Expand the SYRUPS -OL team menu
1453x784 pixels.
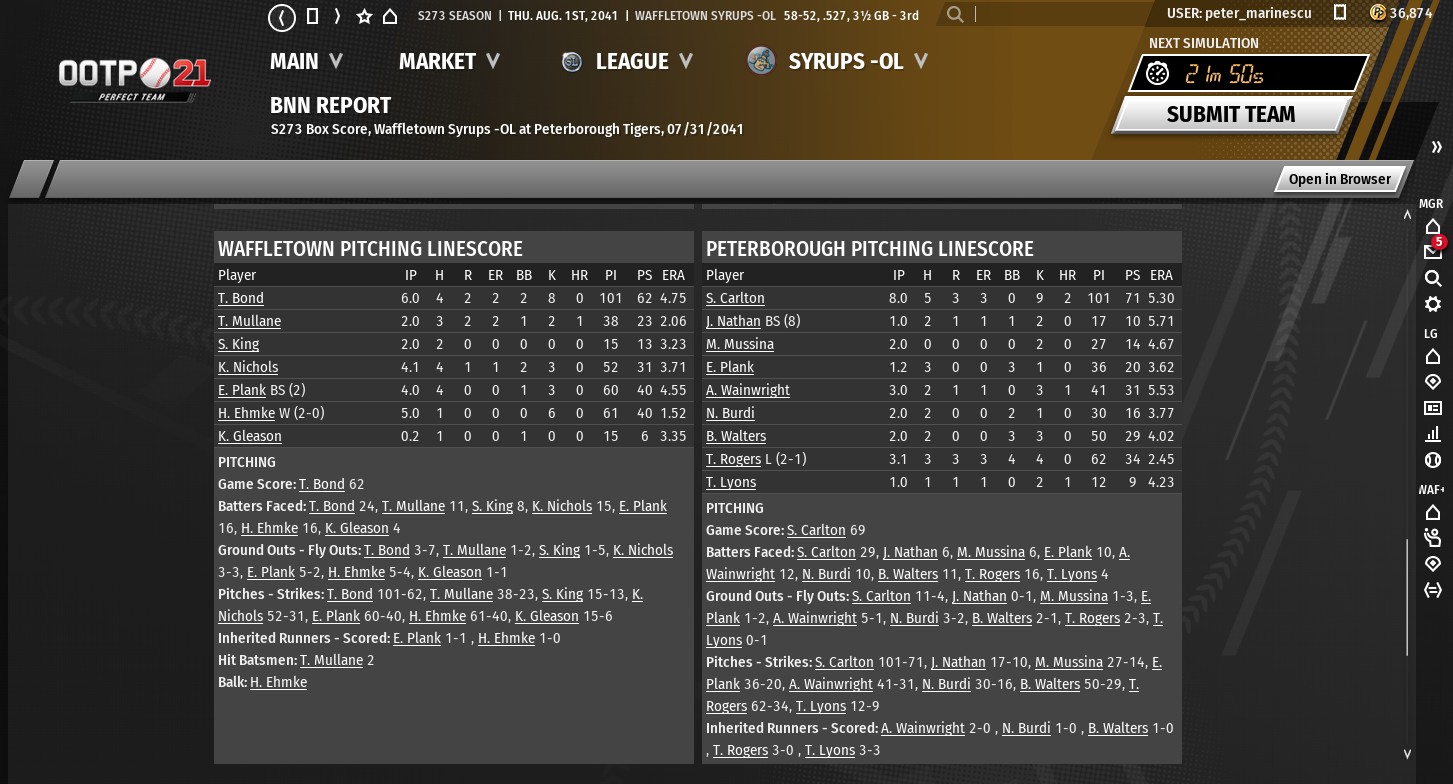pyautogui.click(x=857, y=61)
